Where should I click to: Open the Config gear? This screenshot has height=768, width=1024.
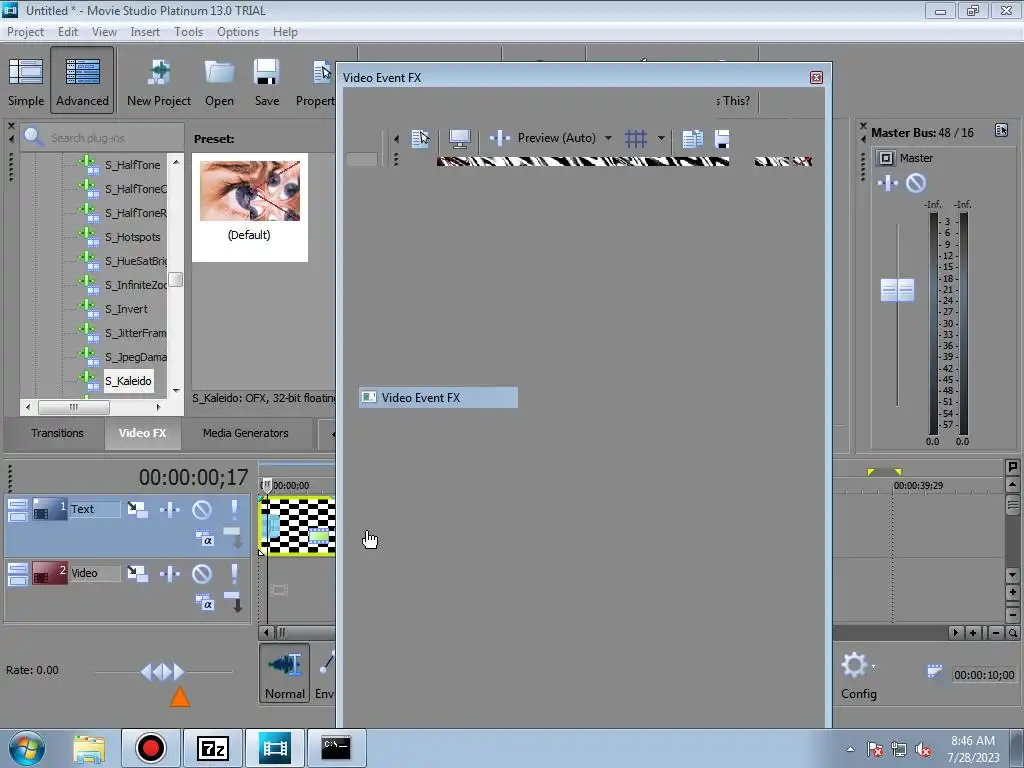point(854,665)
